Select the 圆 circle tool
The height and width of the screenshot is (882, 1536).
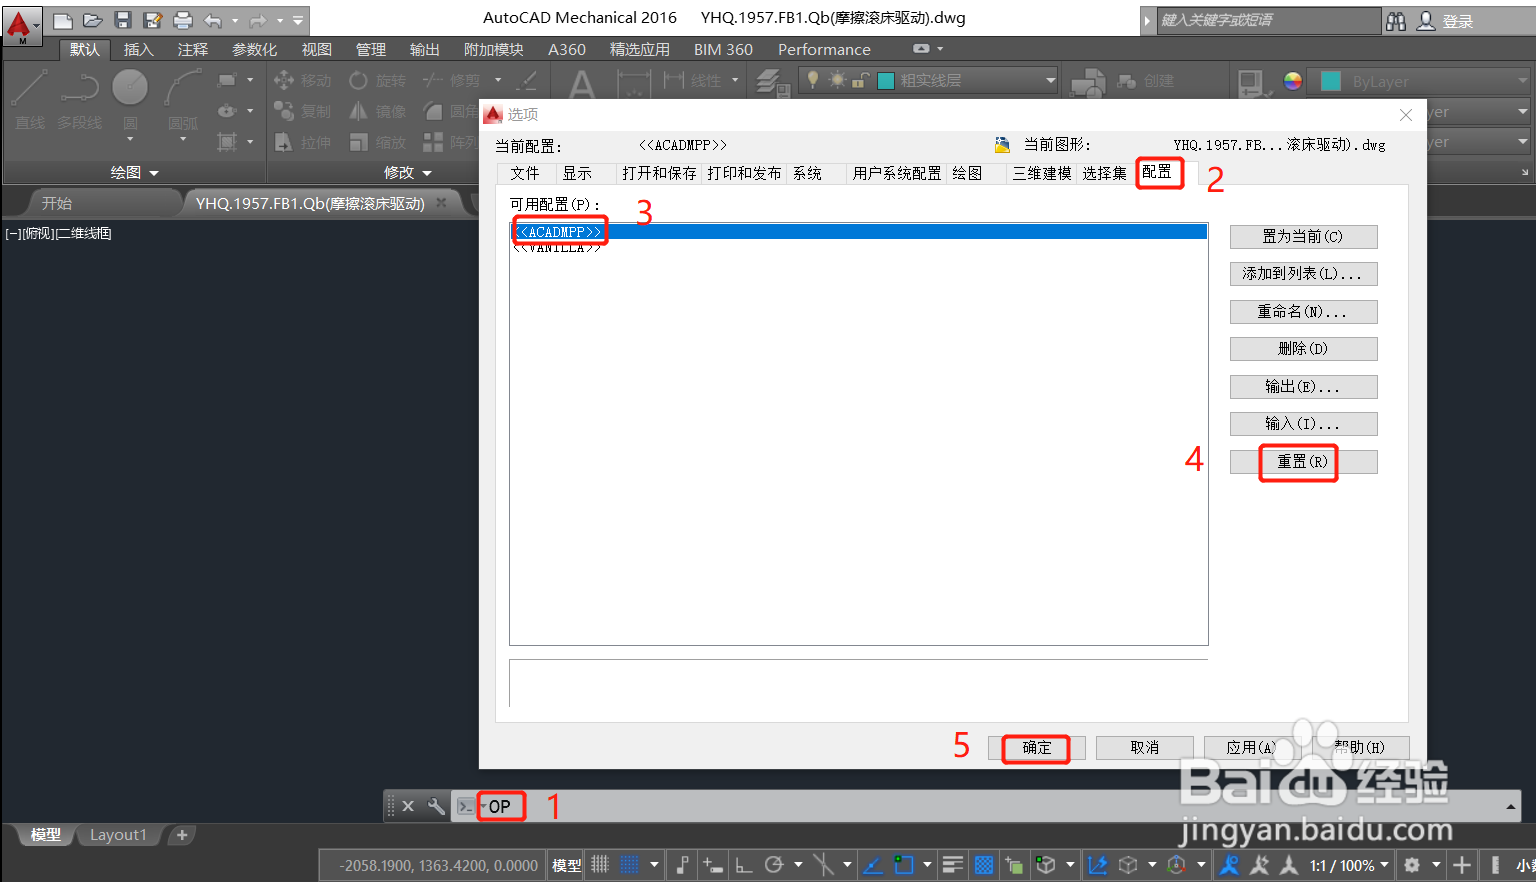pos(130,100)
